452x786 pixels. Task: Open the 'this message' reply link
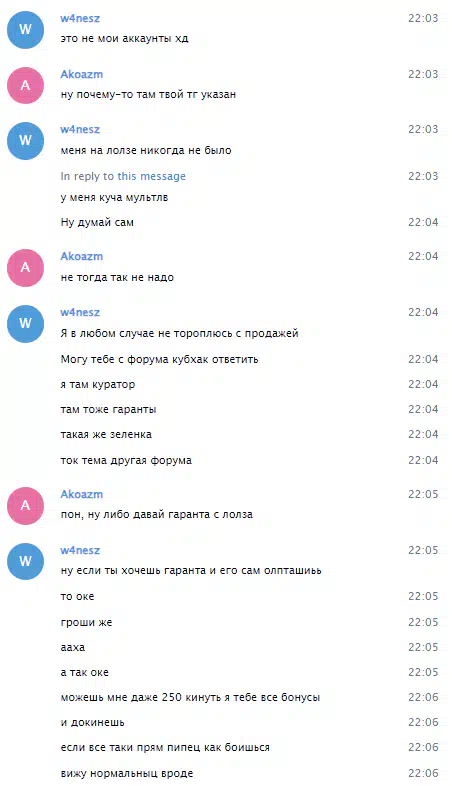(x=151, y=176)
